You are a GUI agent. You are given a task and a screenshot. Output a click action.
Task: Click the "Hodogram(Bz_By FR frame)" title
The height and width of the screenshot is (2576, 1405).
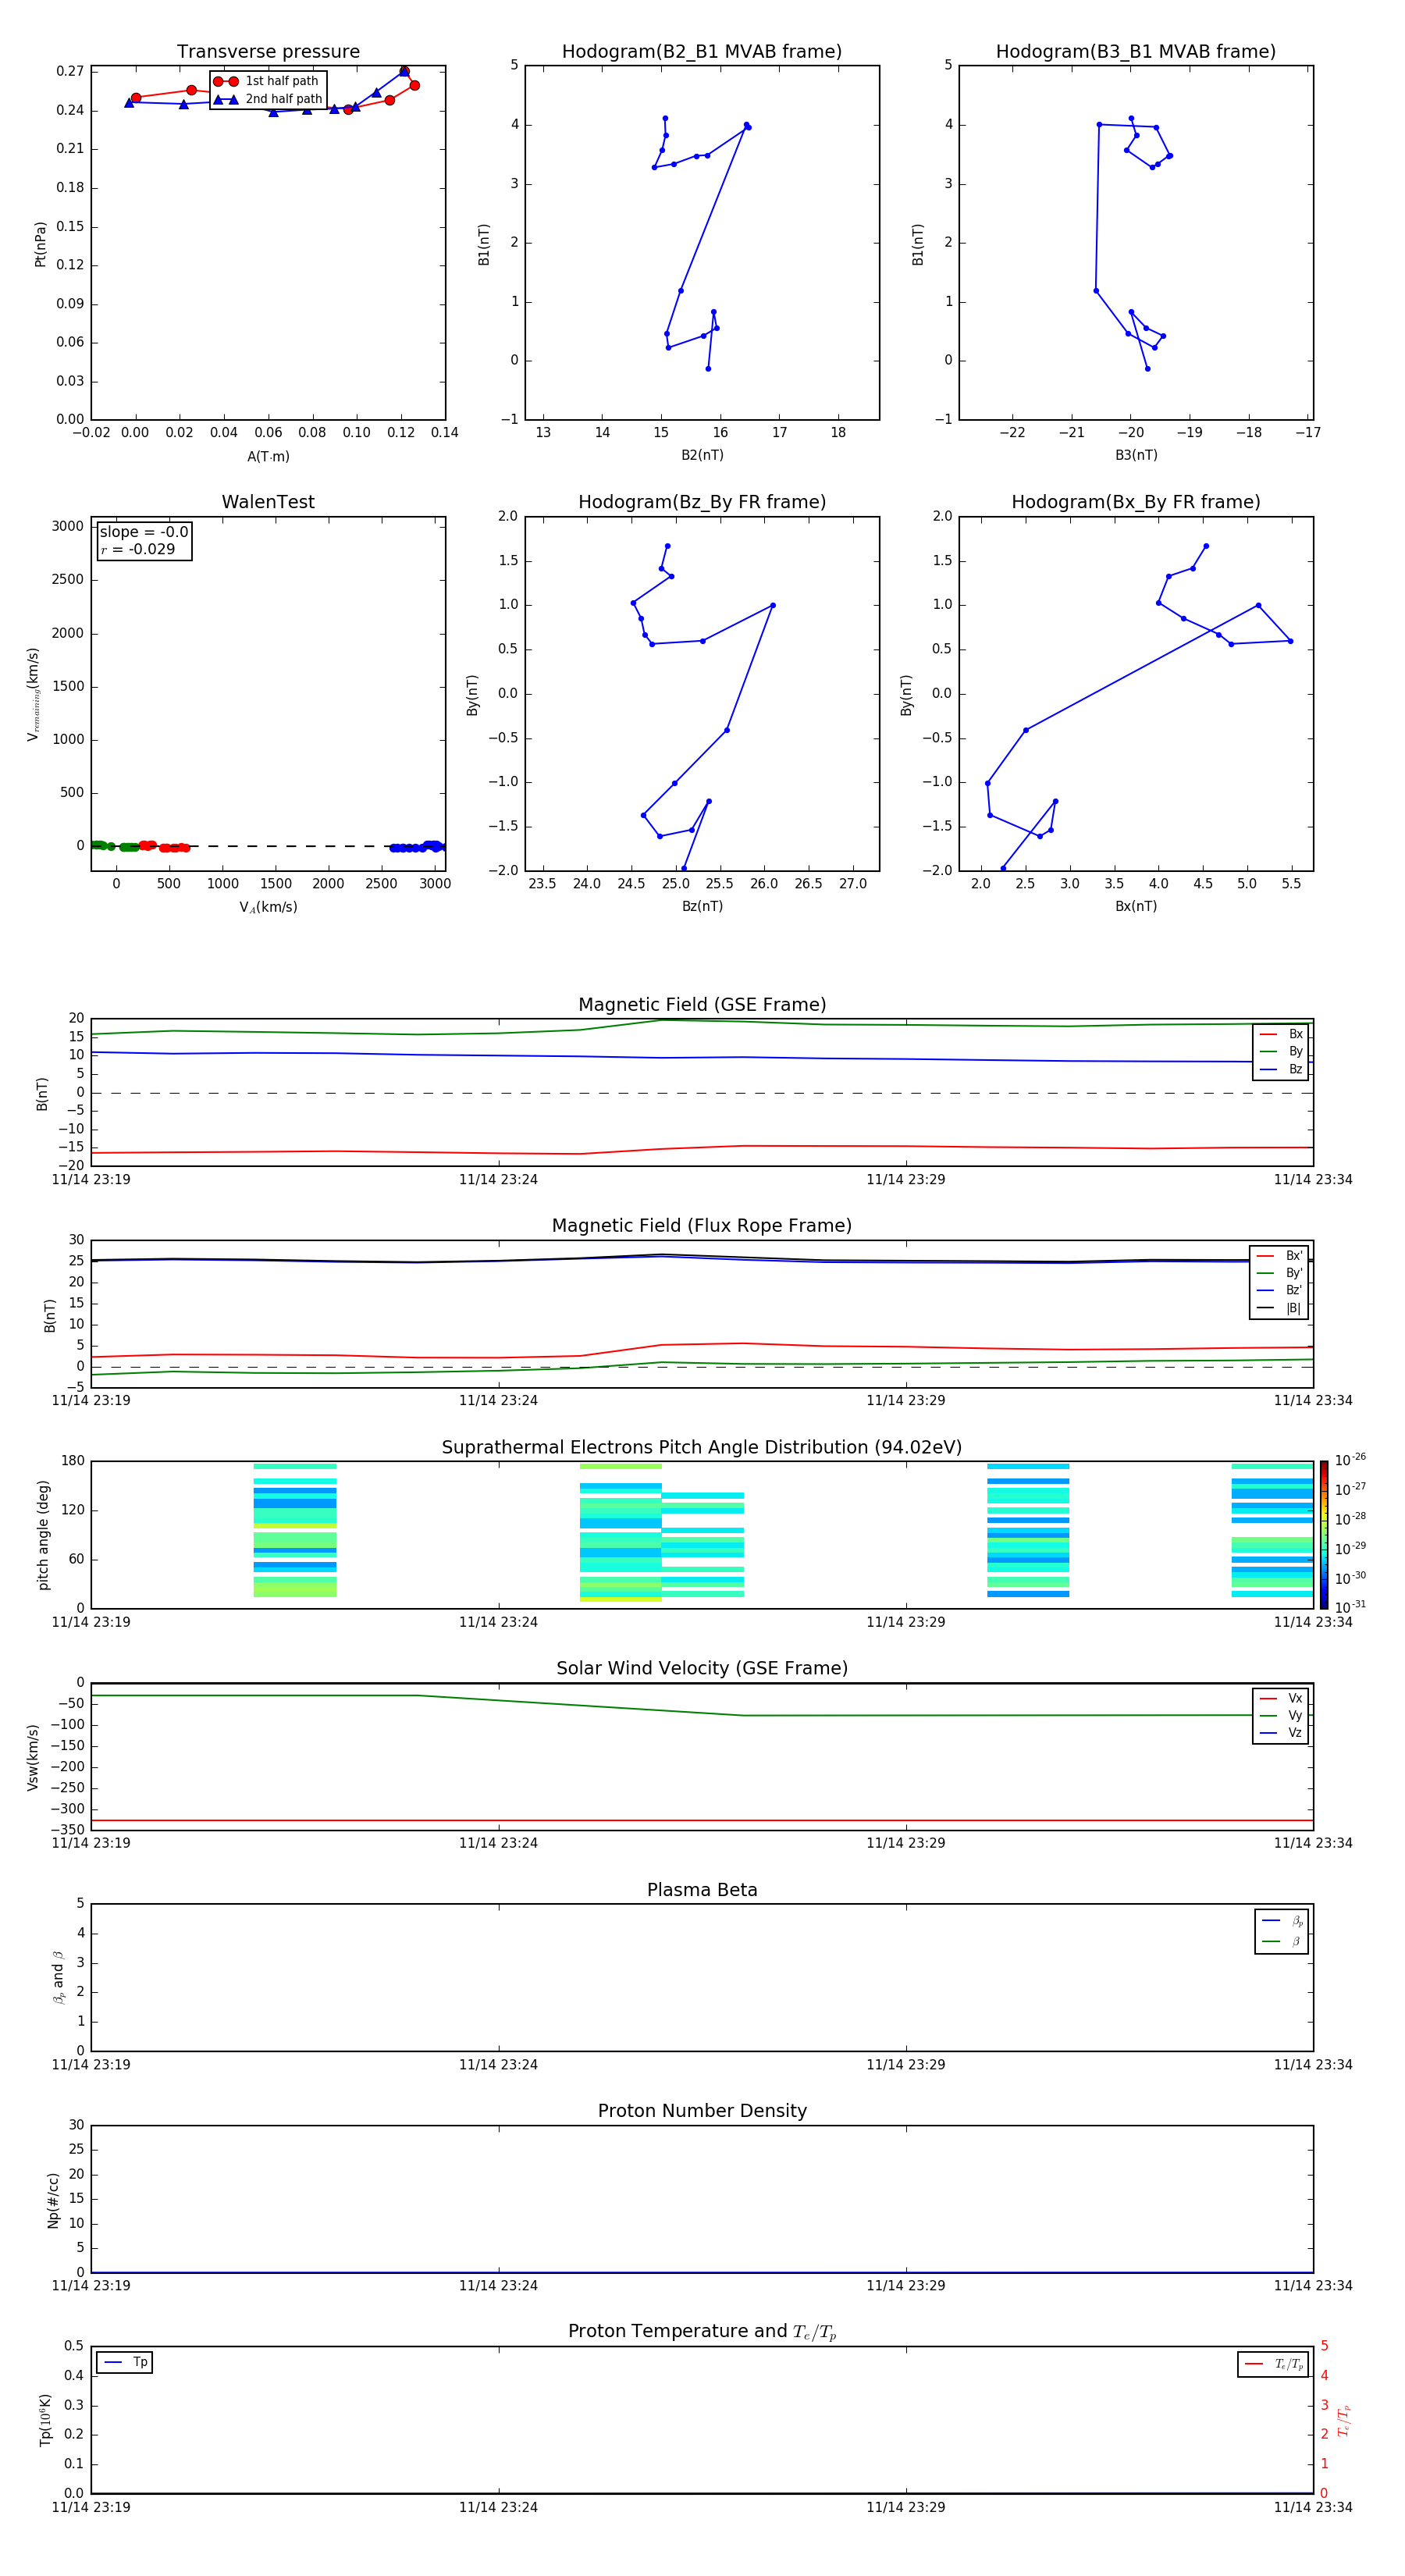pyautogui.click(x=702, y=502)
